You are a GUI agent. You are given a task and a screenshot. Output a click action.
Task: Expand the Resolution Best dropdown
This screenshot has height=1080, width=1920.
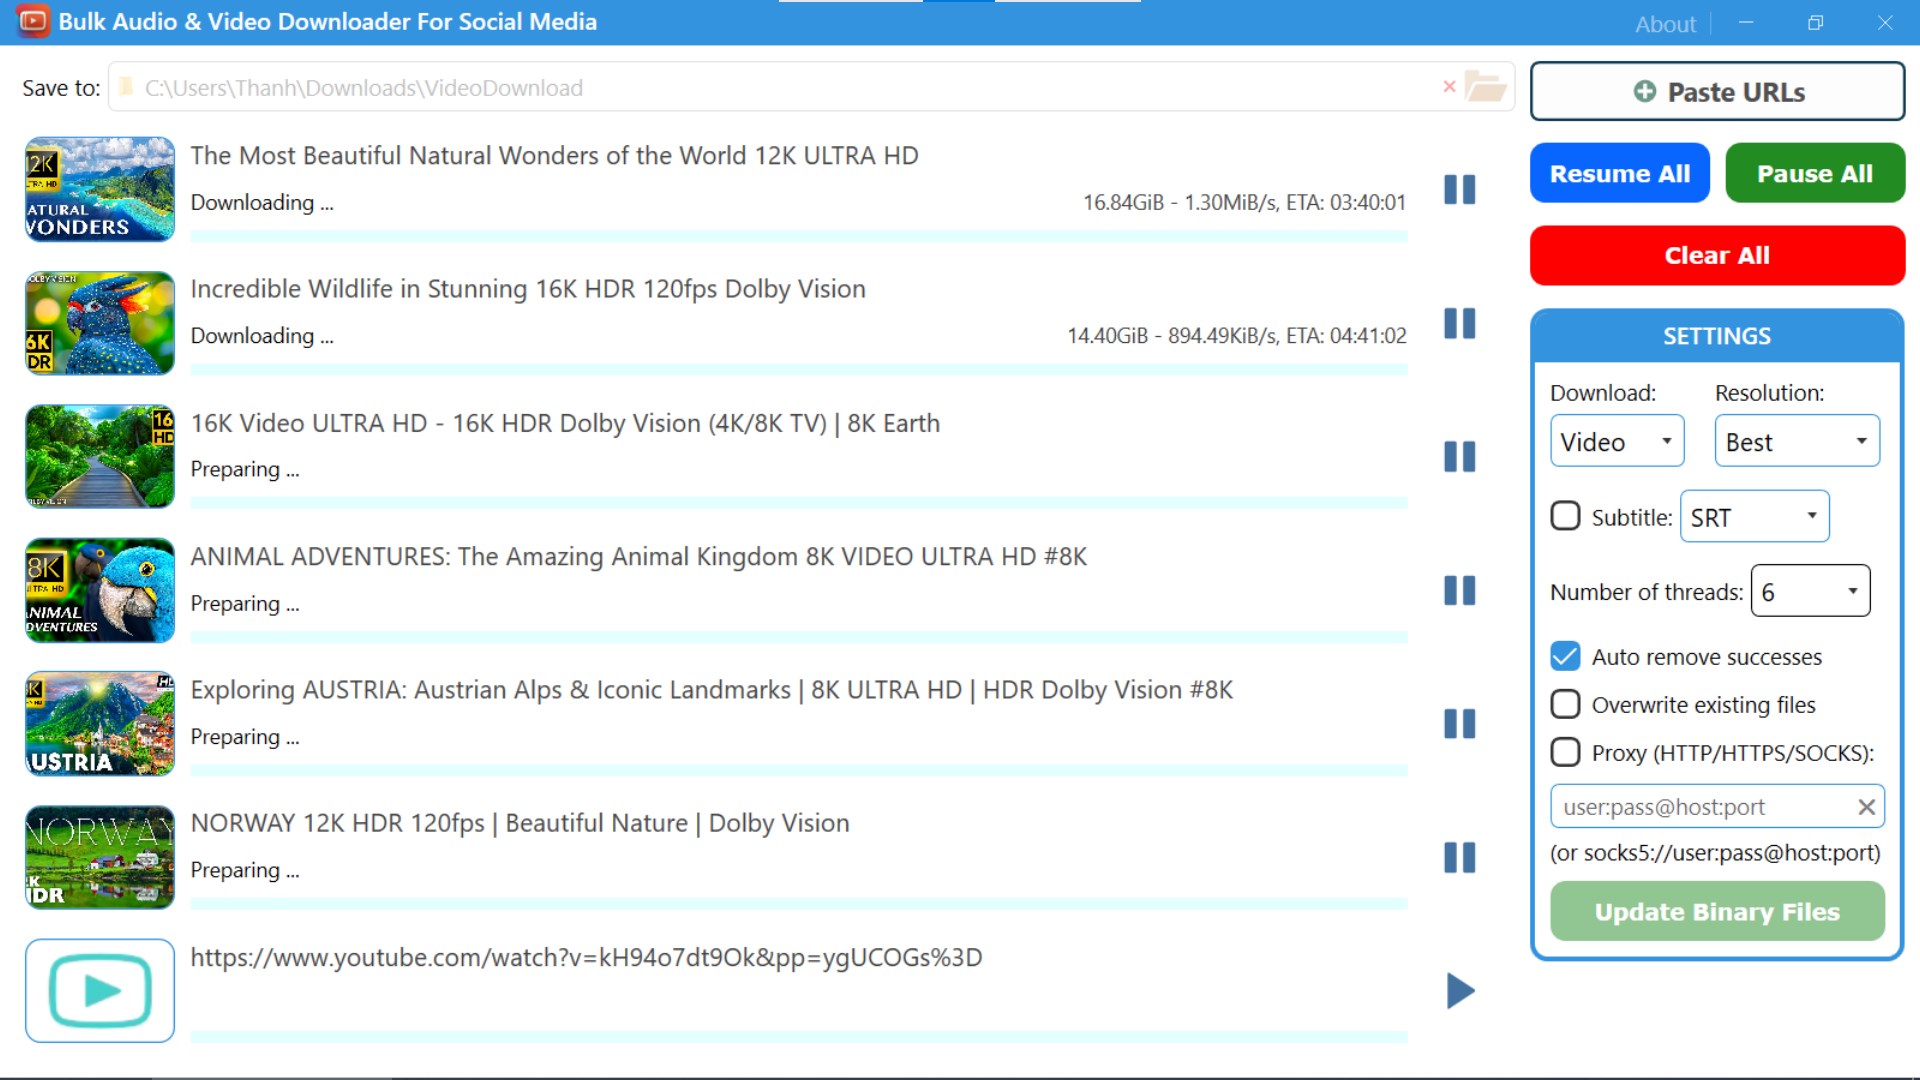click(x=1796, y=441)
